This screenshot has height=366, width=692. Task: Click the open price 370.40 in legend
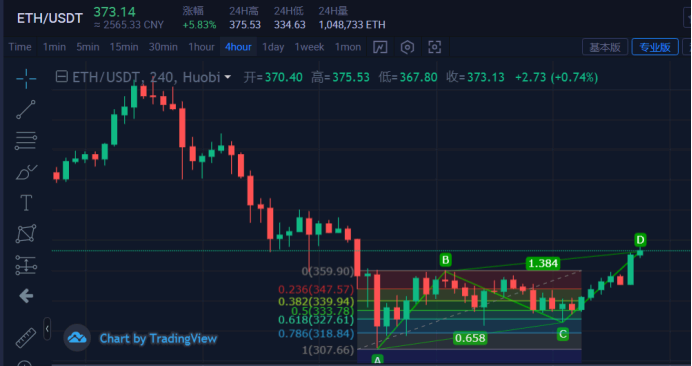[283, 77]
